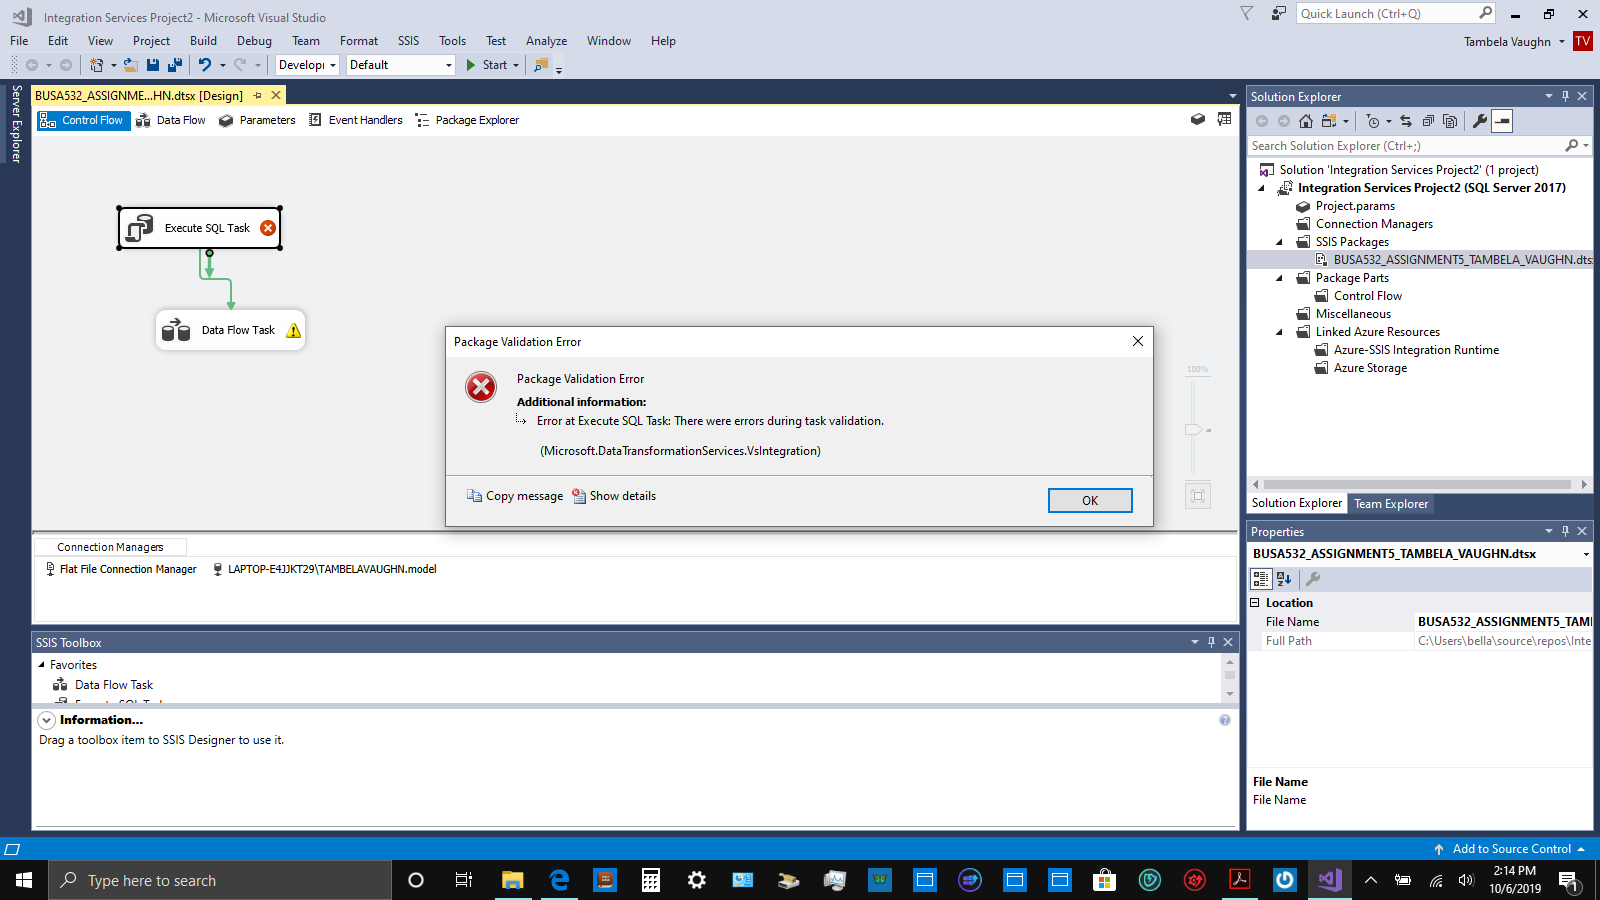The width and height of the screenshot is (1600, 900).
Task: Click the Save disk icon in toolbar
Action: 153,65
